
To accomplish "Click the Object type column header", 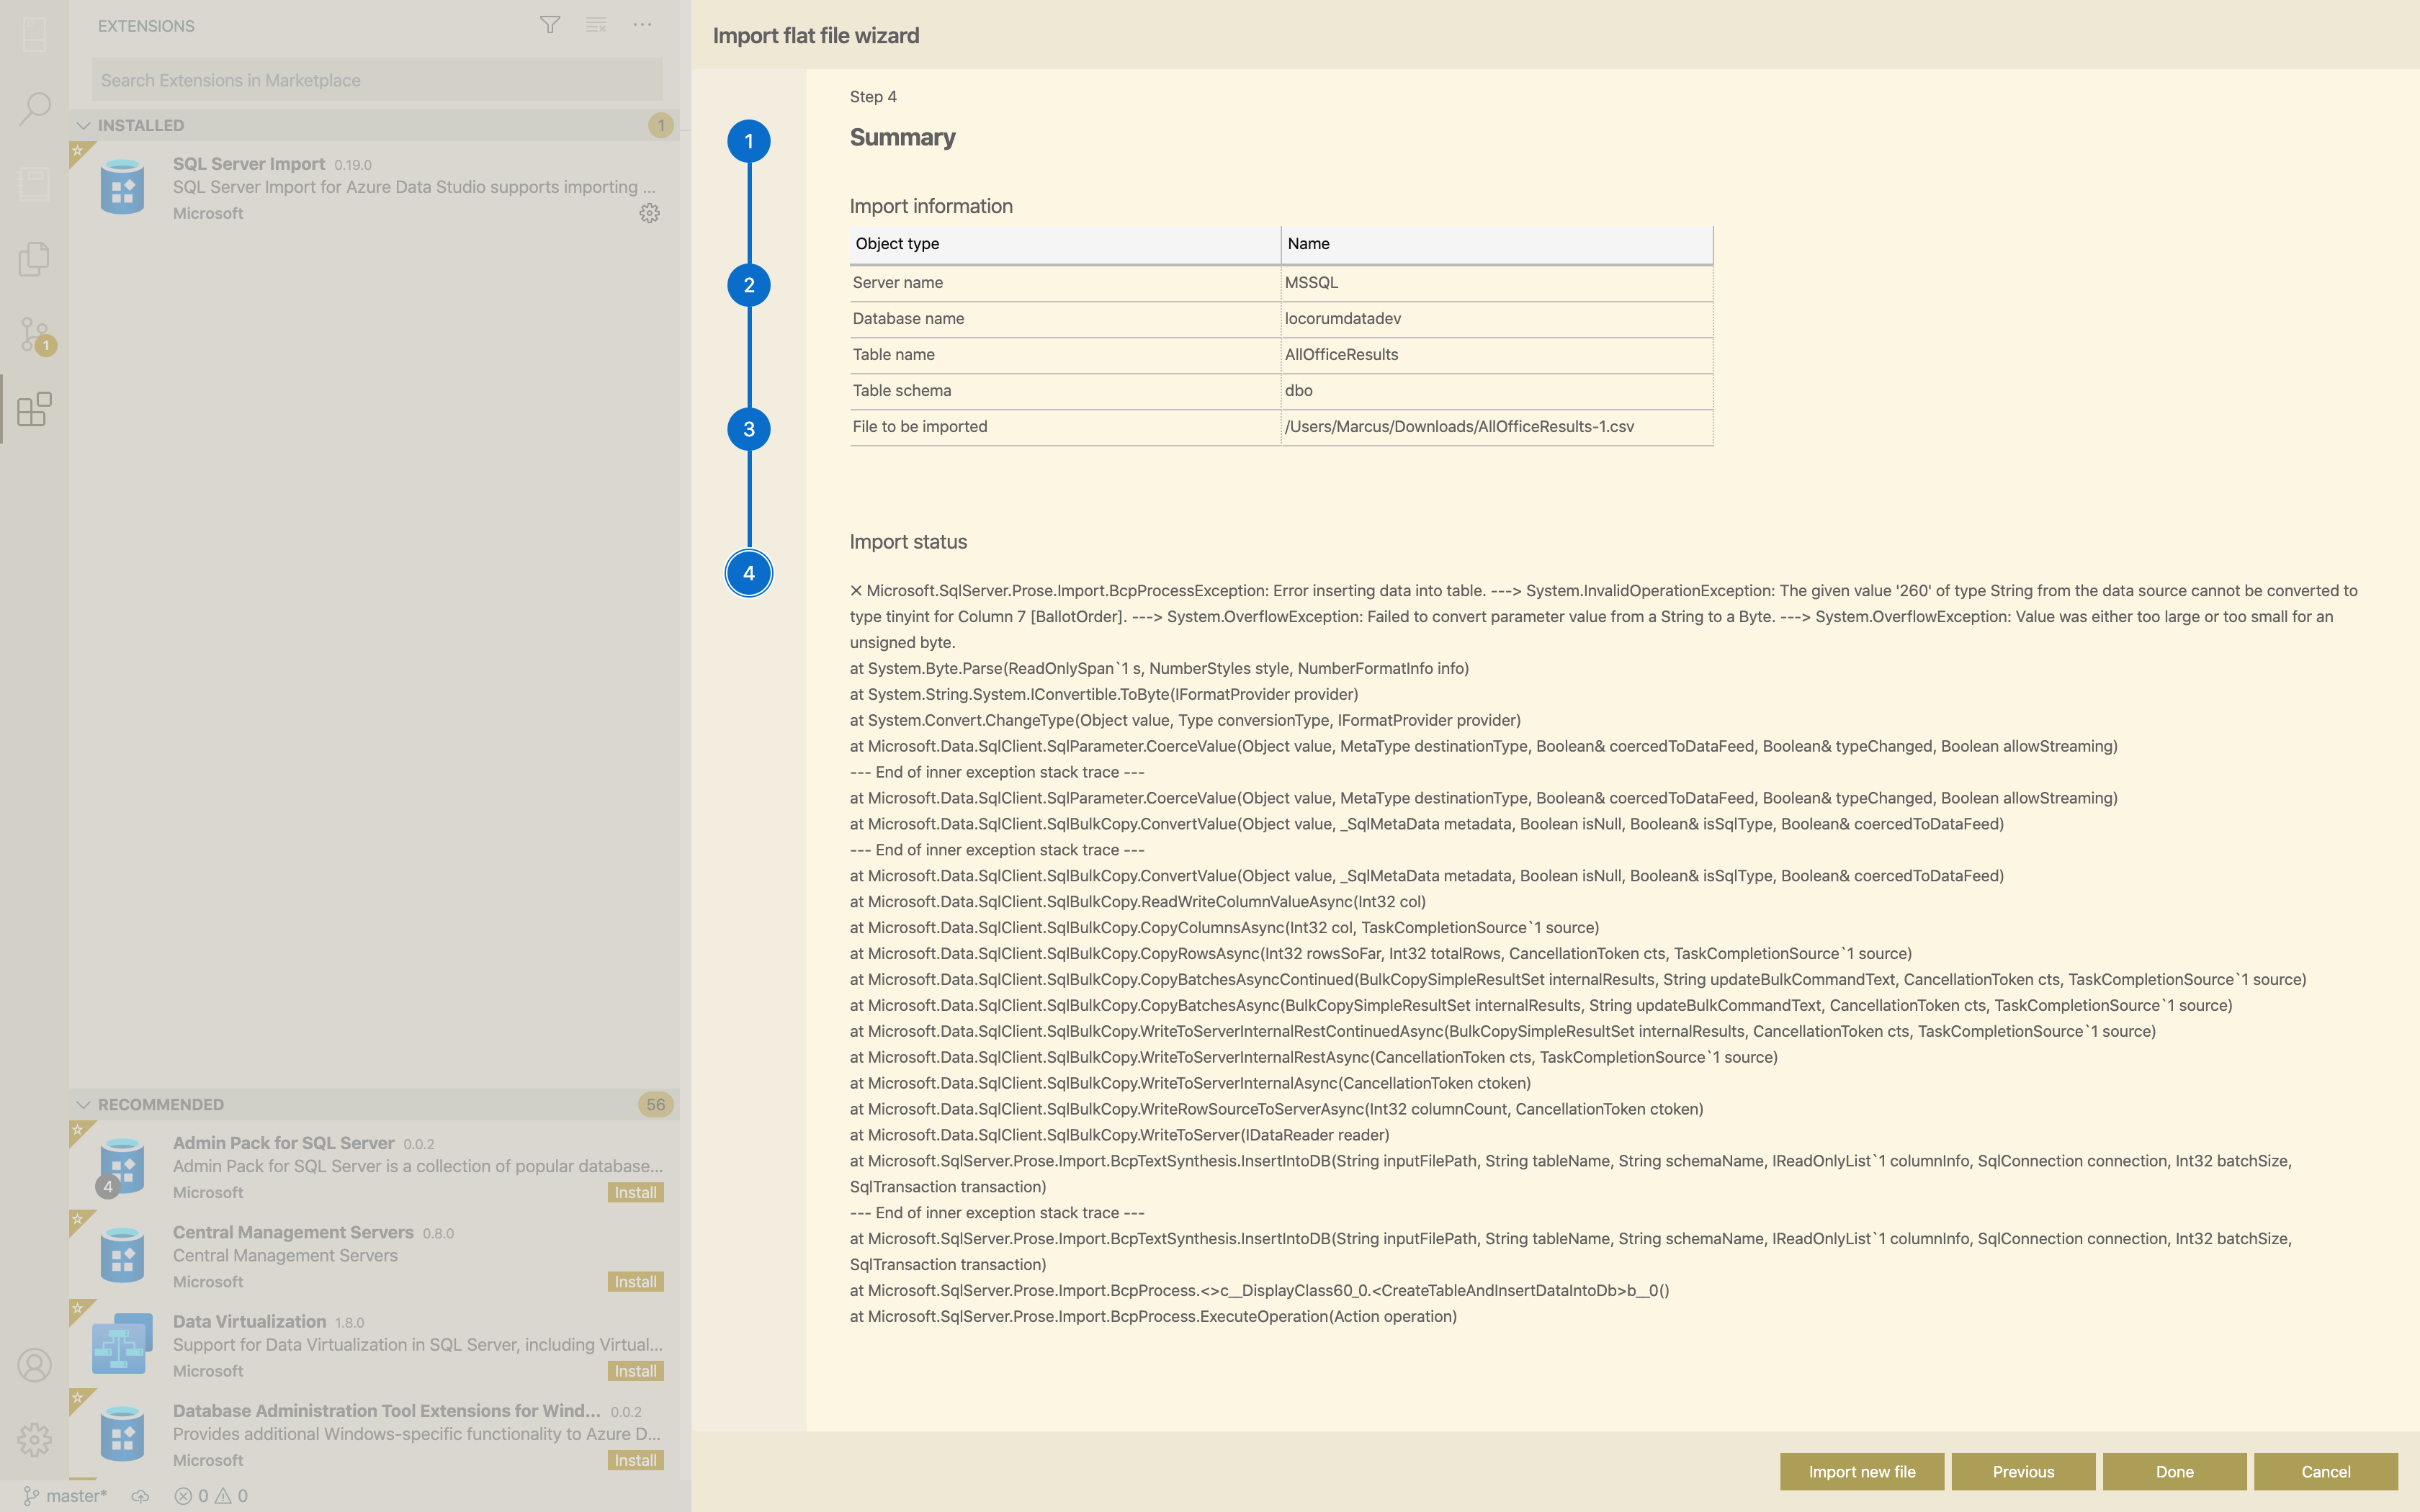I will click(x=1065, y=244).
